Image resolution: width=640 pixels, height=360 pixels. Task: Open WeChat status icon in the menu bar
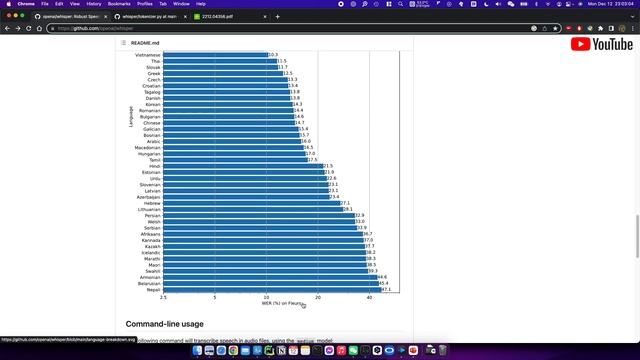click(x=511, y=4)
